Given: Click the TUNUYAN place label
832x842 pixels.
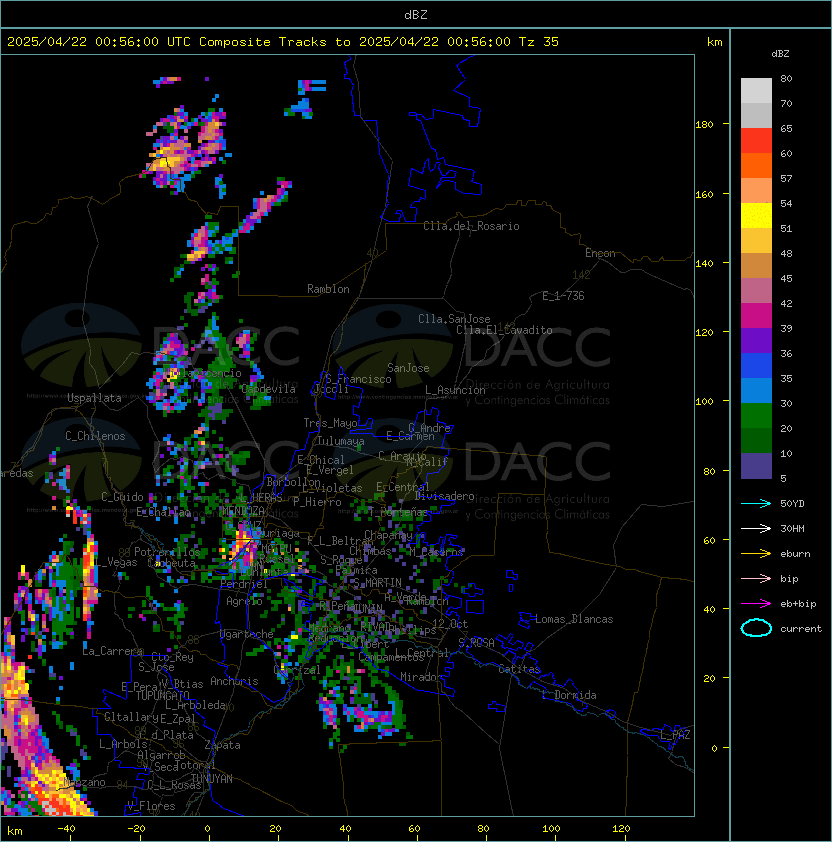Looking at the screenshot, I should click(x=212, y=779).
